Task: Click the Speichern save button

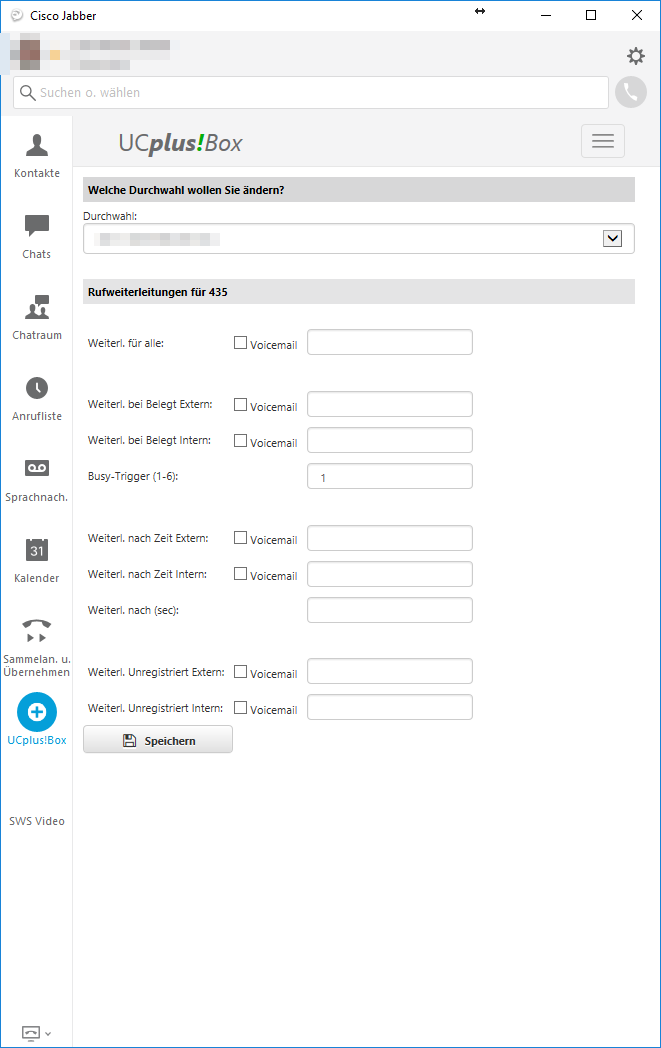Action: 158,740
